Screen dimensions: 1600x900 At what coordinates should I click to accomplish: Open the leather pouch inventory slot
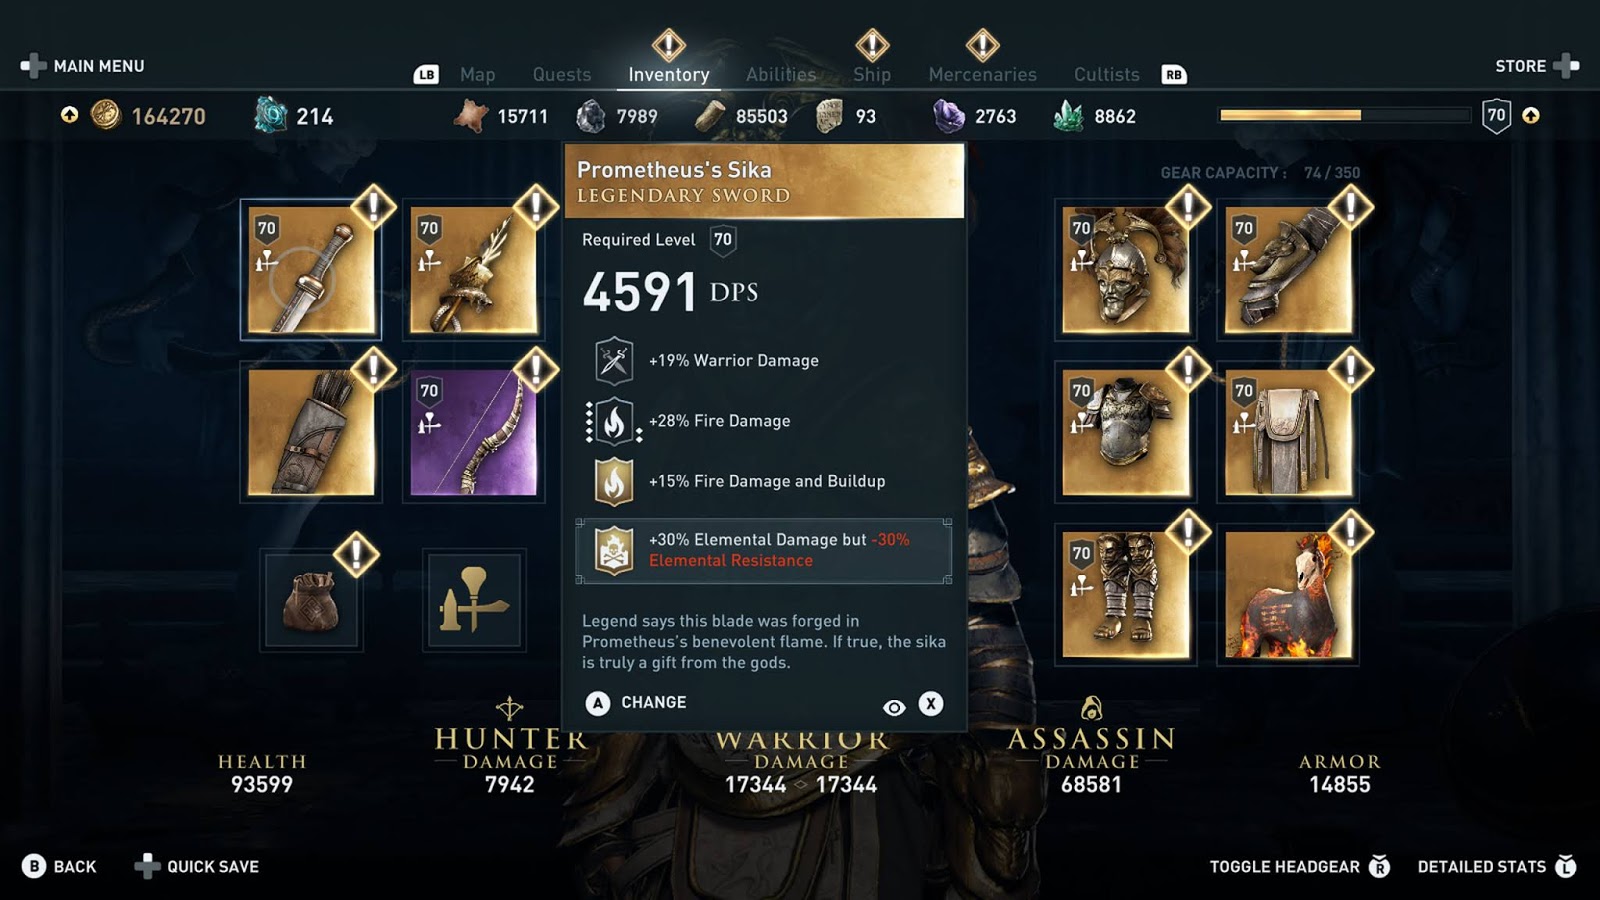311,600
